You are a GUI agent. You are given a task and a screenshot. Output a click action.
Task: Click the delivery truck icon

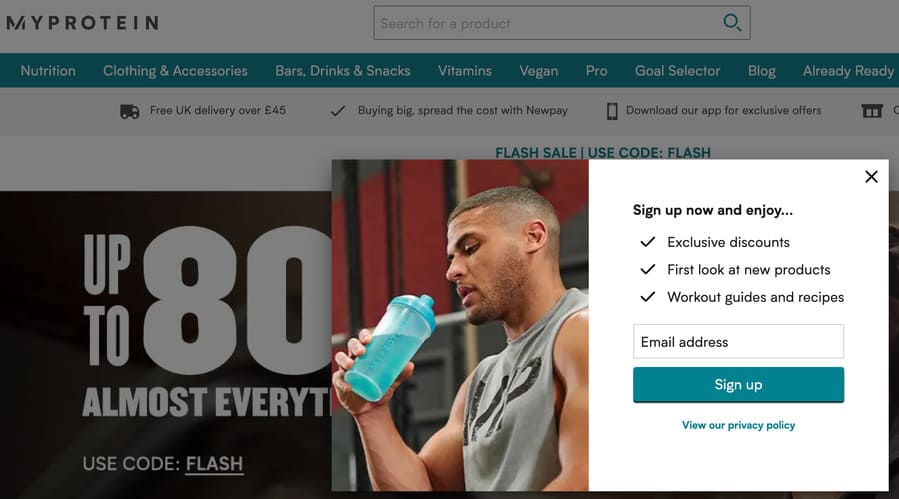pyautogui.click(x=130, y=111)
